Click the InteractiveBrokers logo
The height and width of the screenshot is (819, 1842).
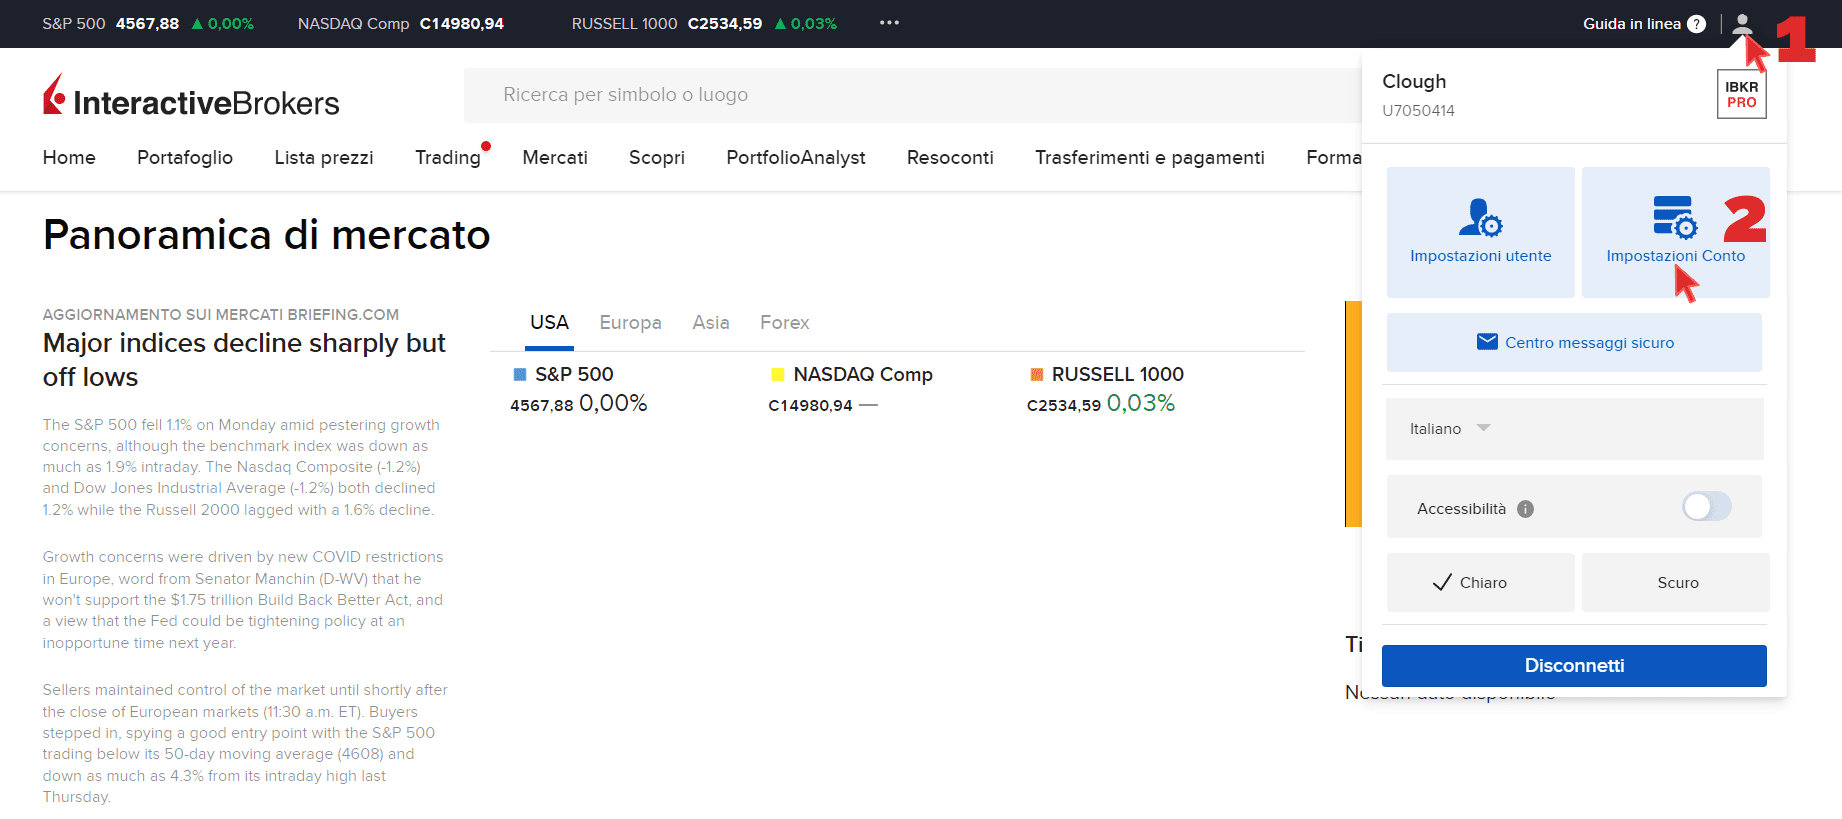pyautogui.click(x=191, y=97)
